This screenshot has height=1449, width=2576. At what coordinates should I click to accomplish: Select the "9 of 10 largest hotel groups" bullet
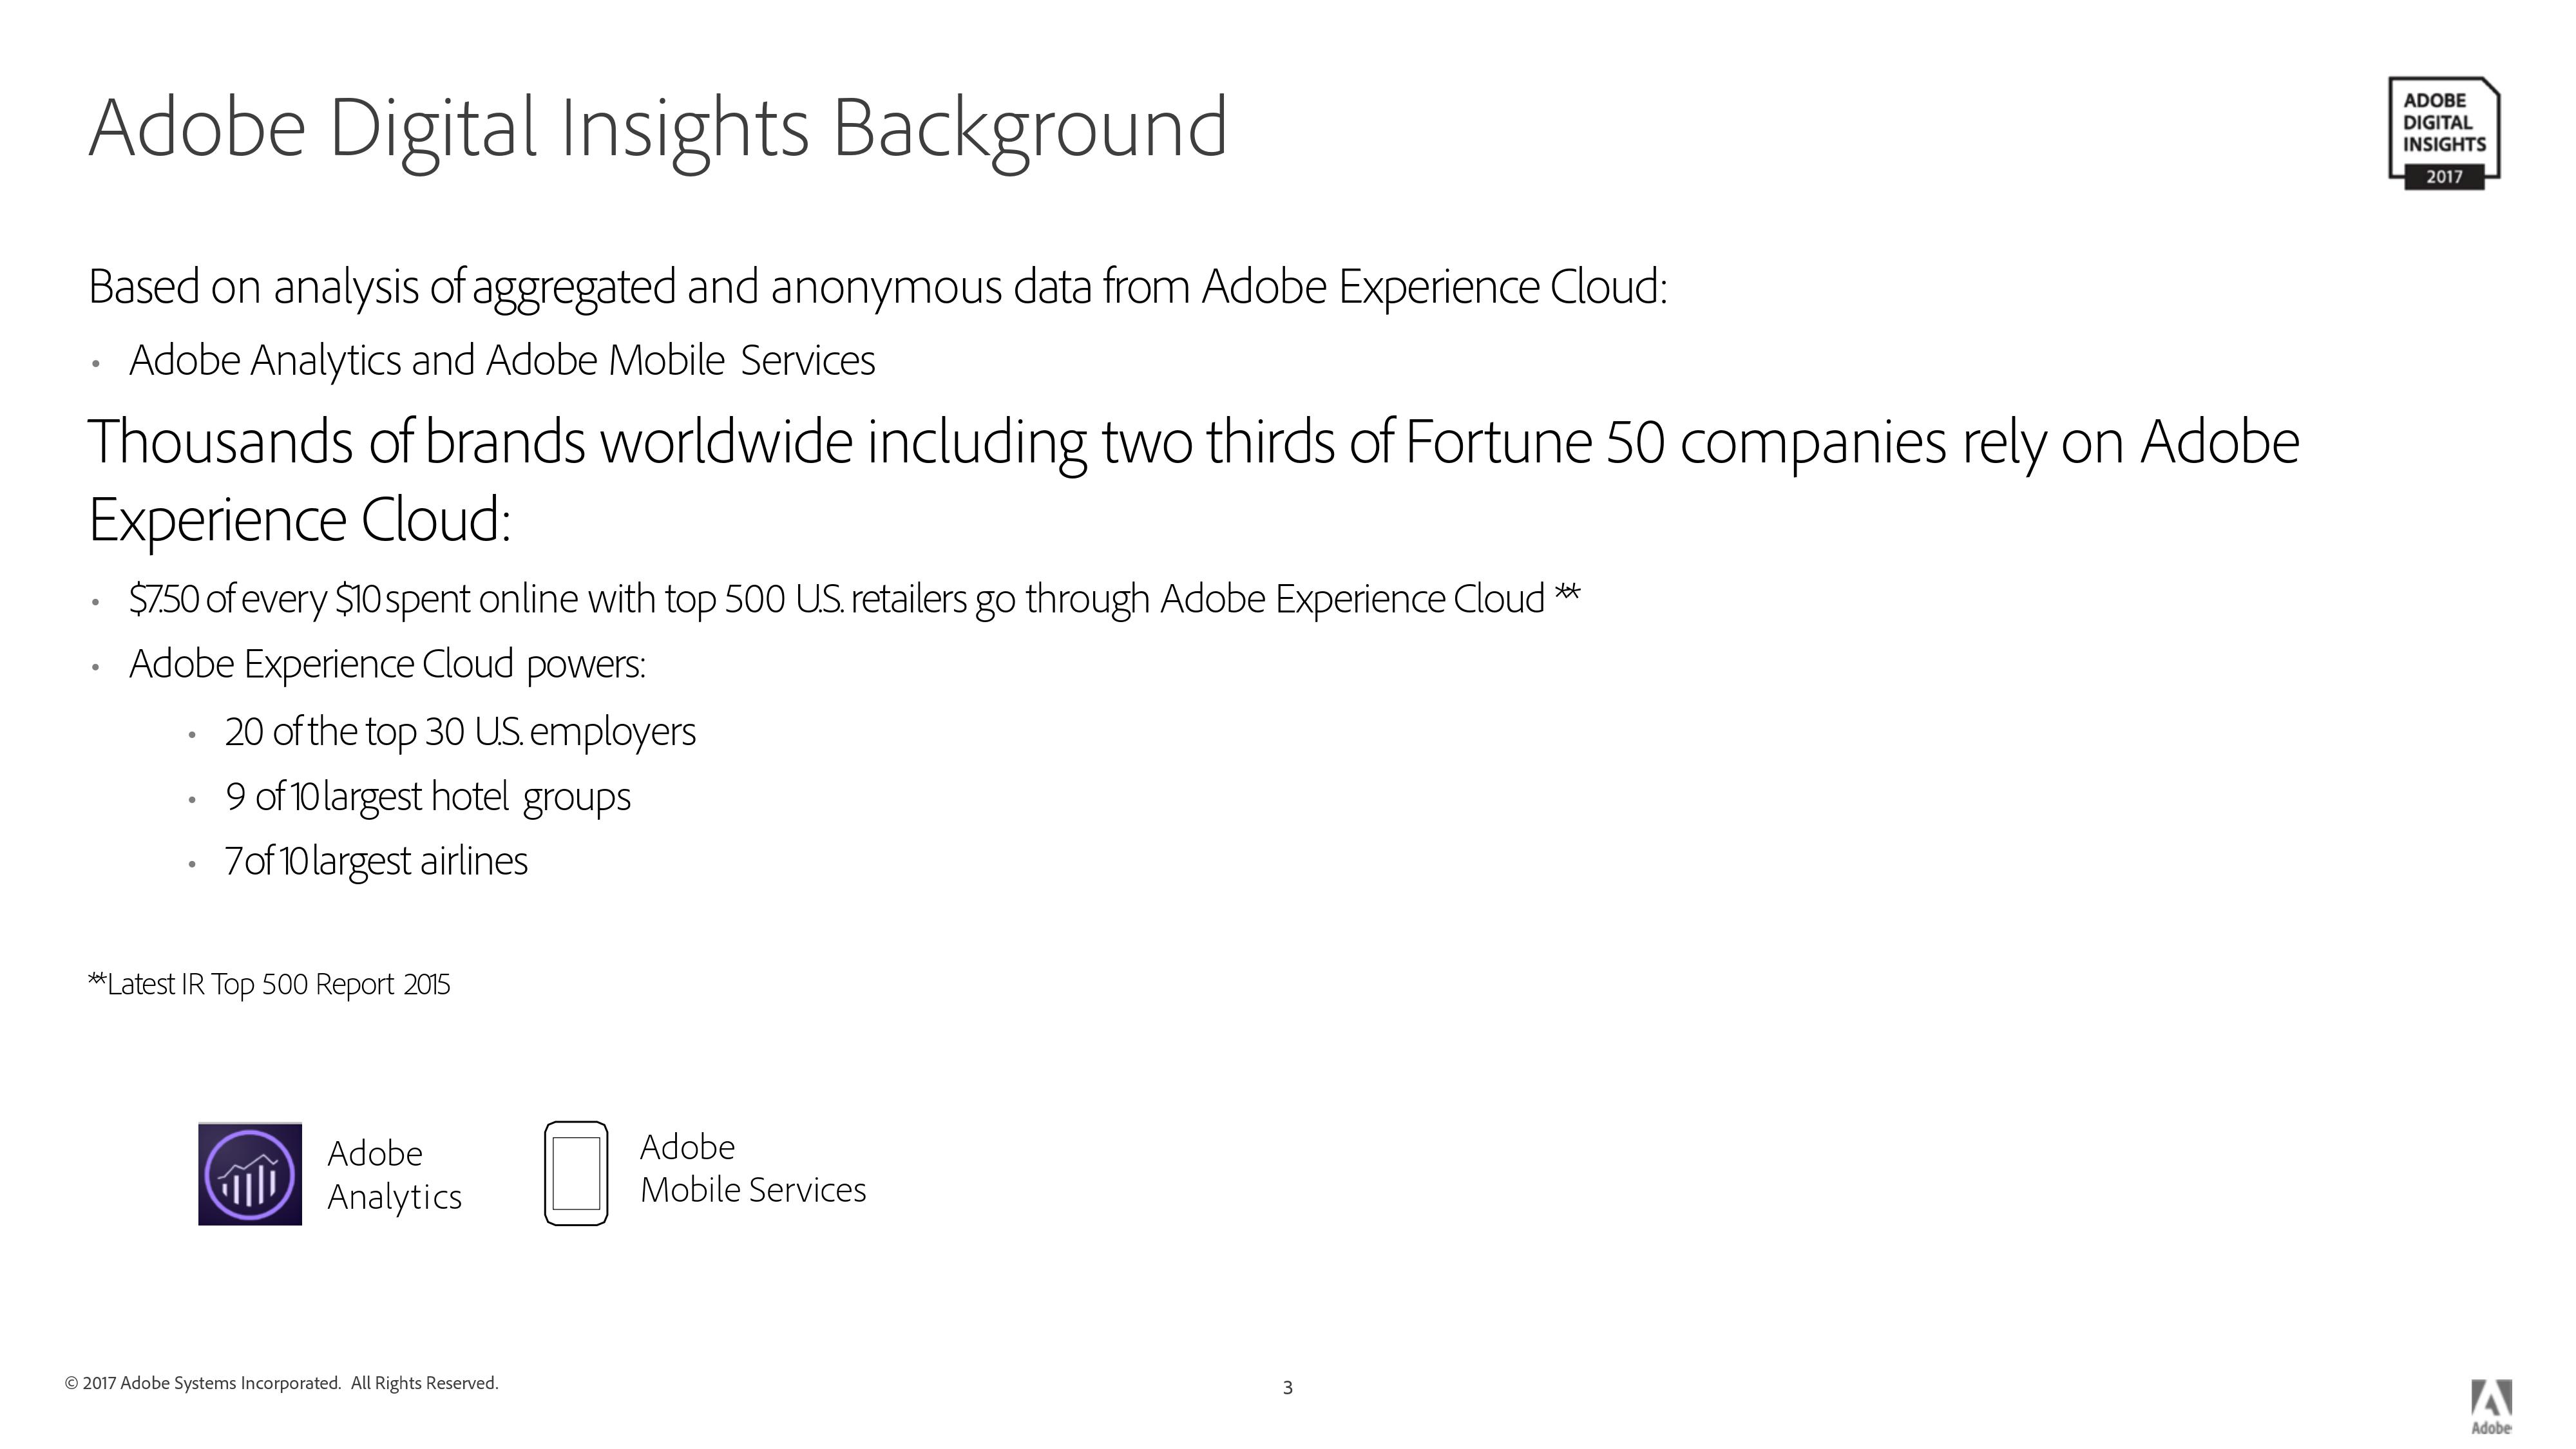pyautogui.click(x=428, y=797)
